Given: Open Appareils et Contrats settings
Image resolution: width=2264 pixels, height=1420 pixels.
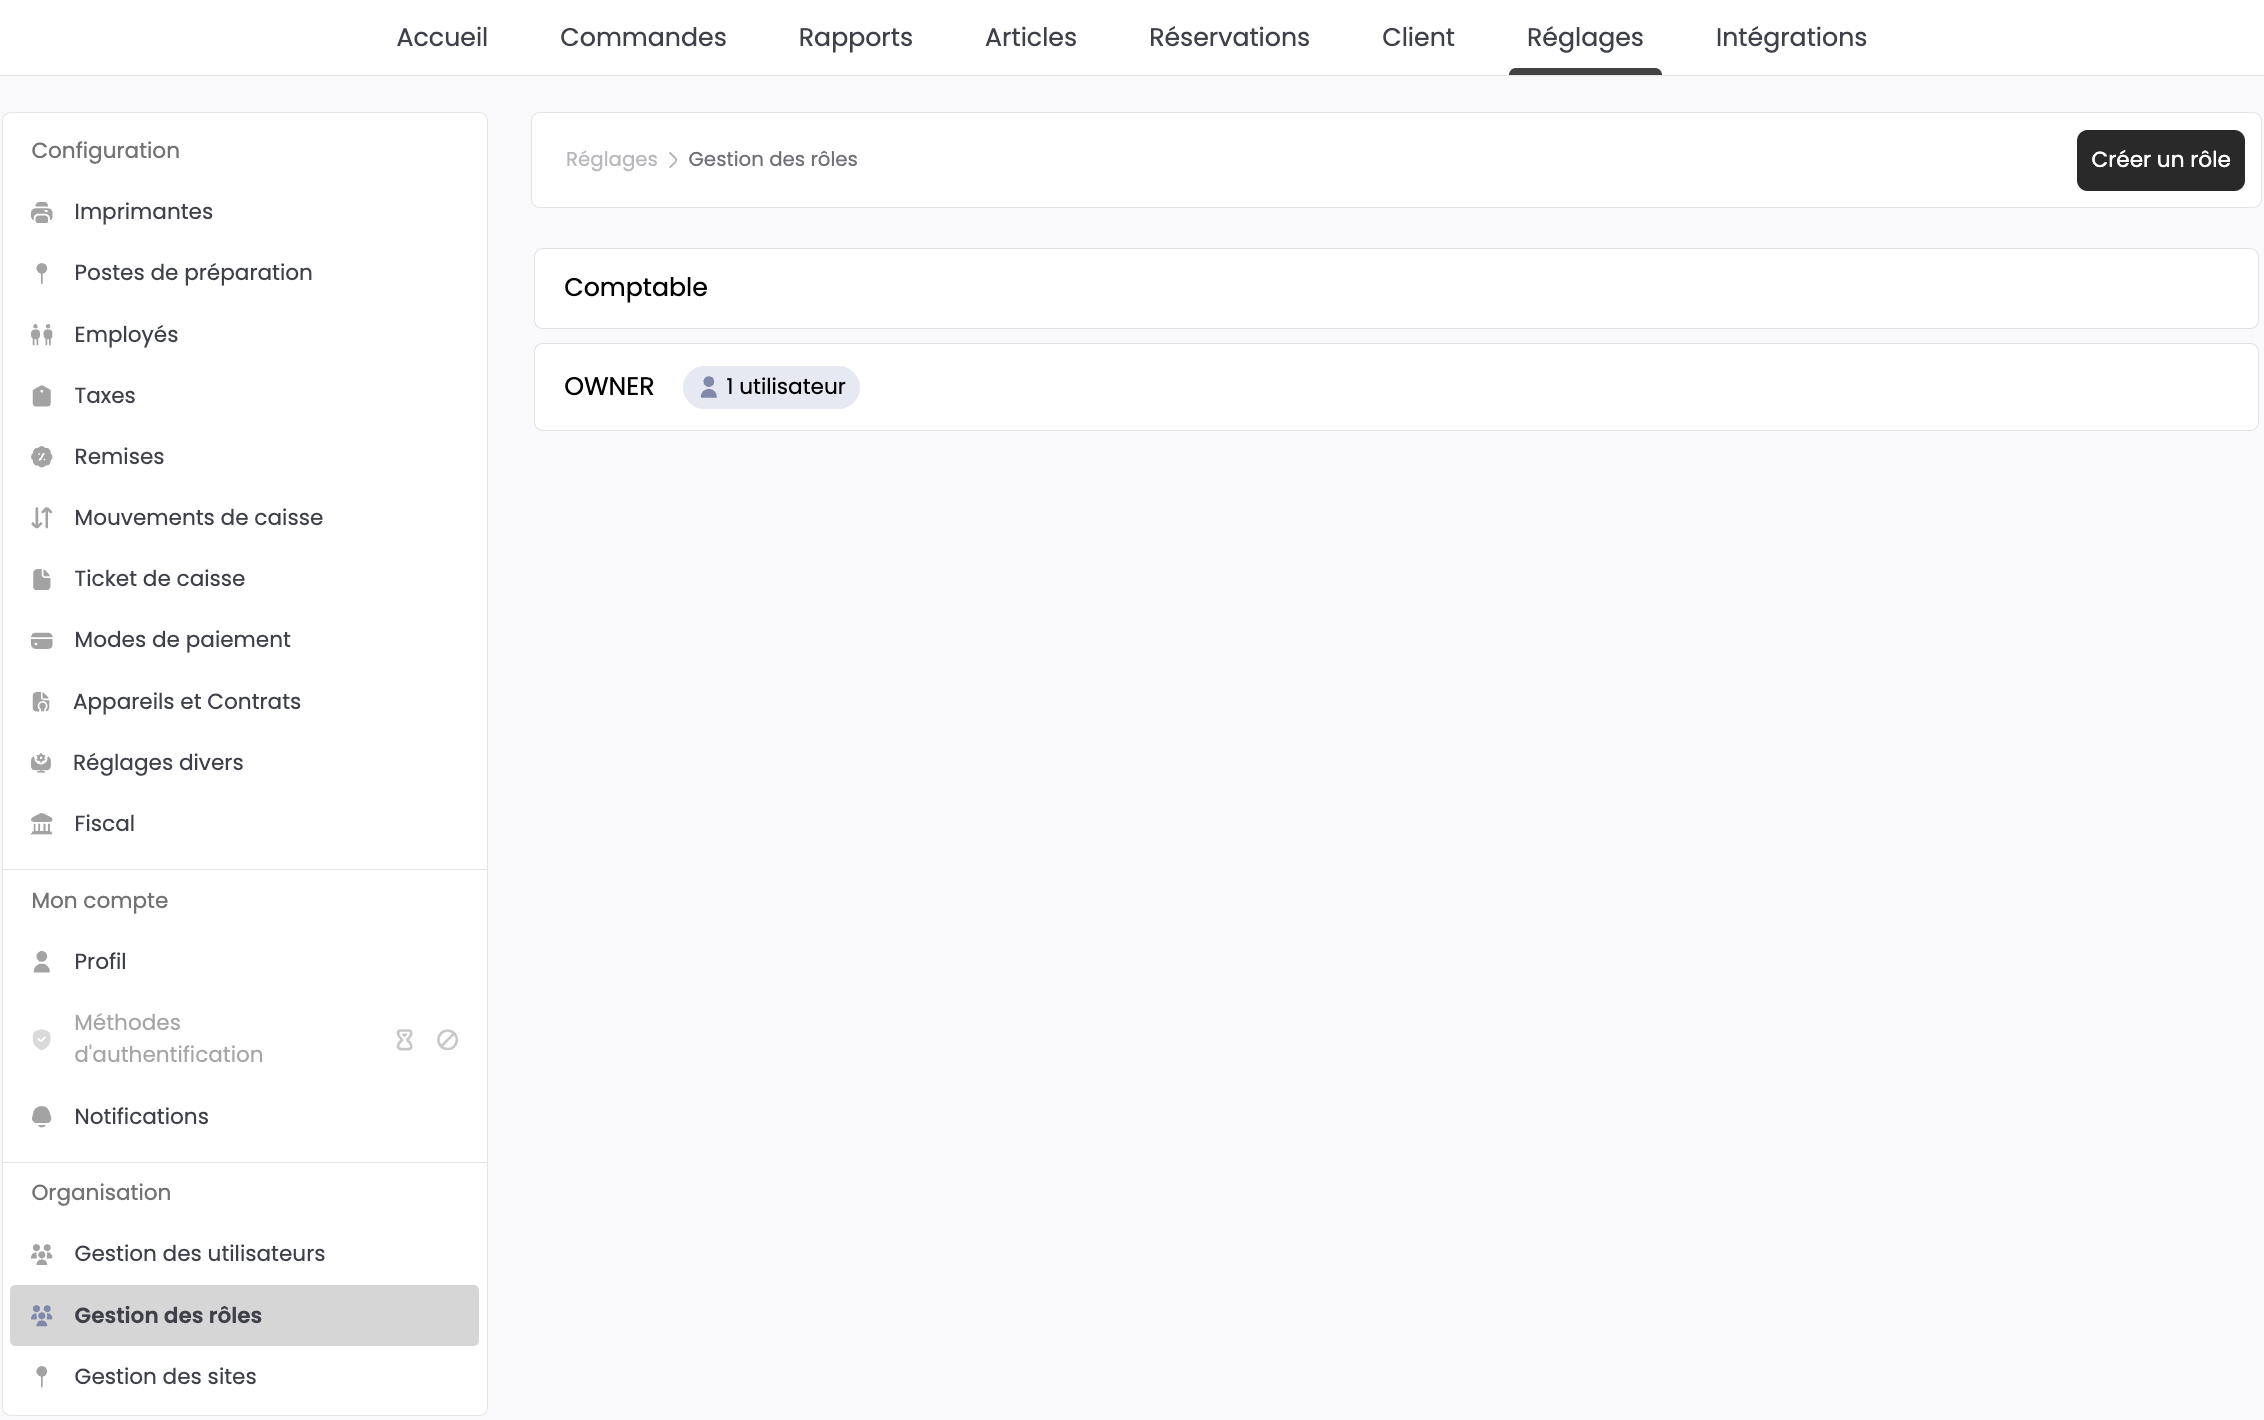Looking at the screenshot, I should click(x=187, y=702).
